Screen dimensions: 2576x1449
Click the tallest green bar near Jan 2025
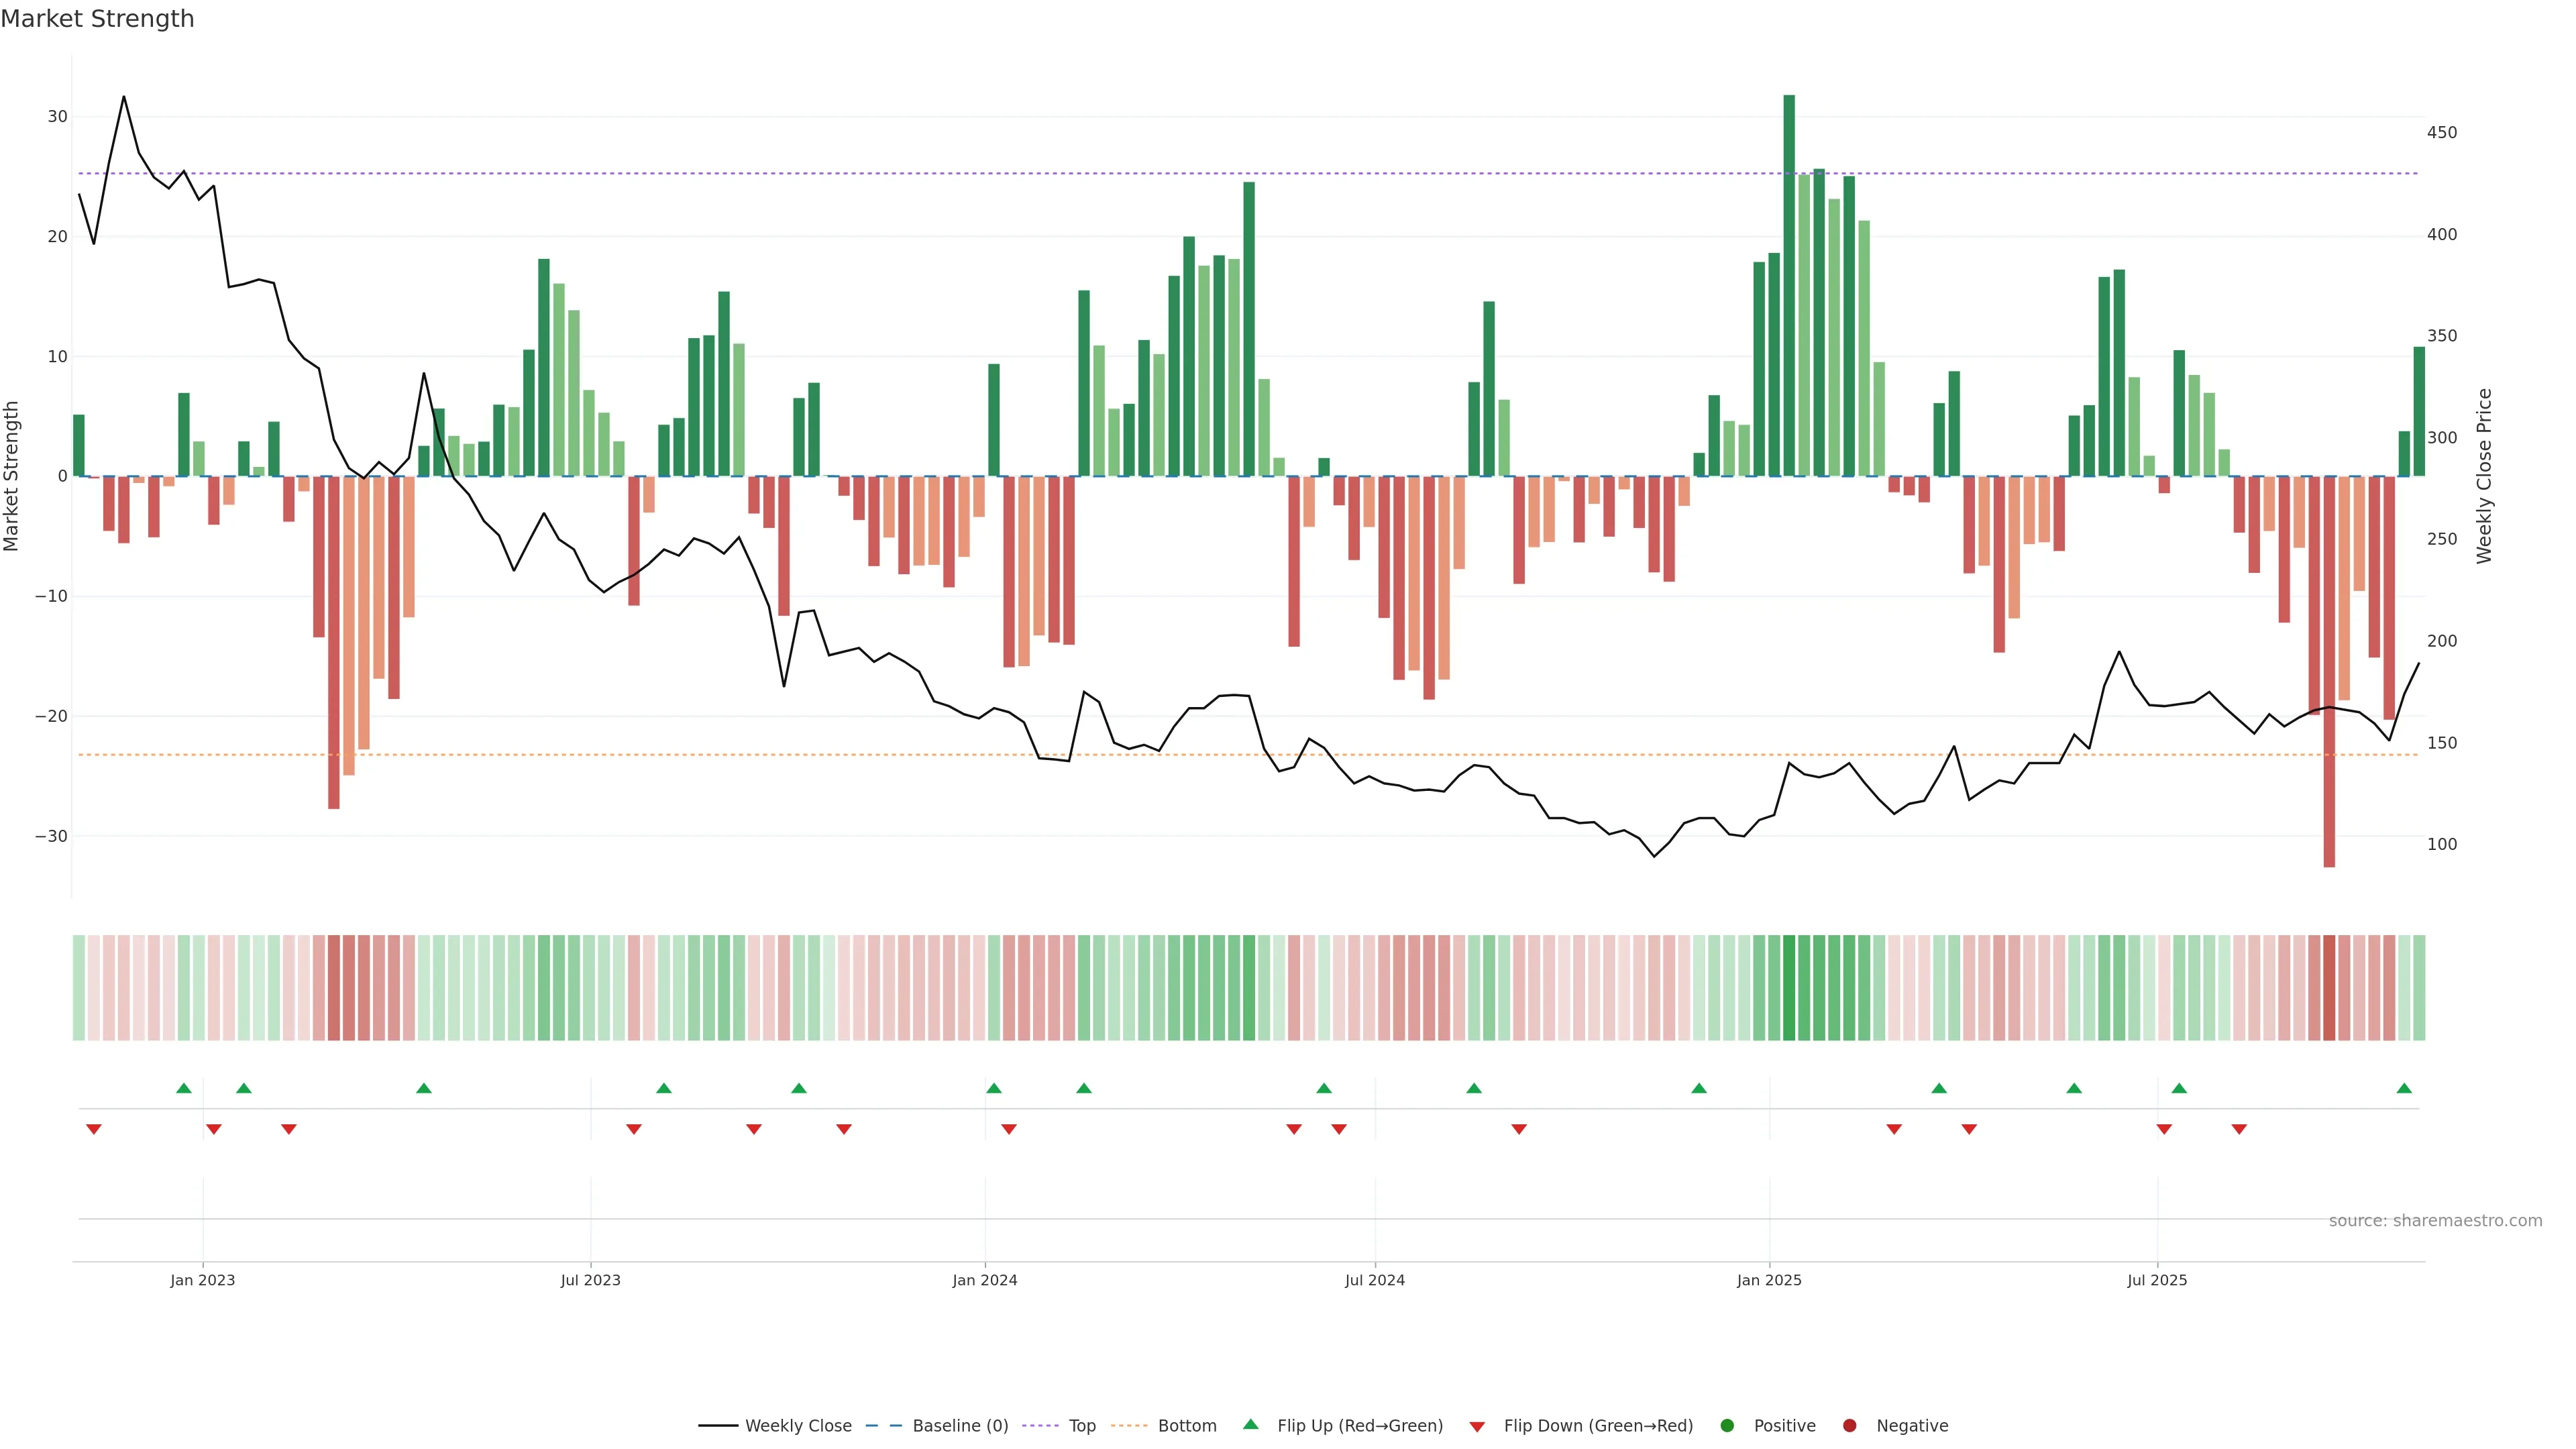click(x=1789, y=285)
